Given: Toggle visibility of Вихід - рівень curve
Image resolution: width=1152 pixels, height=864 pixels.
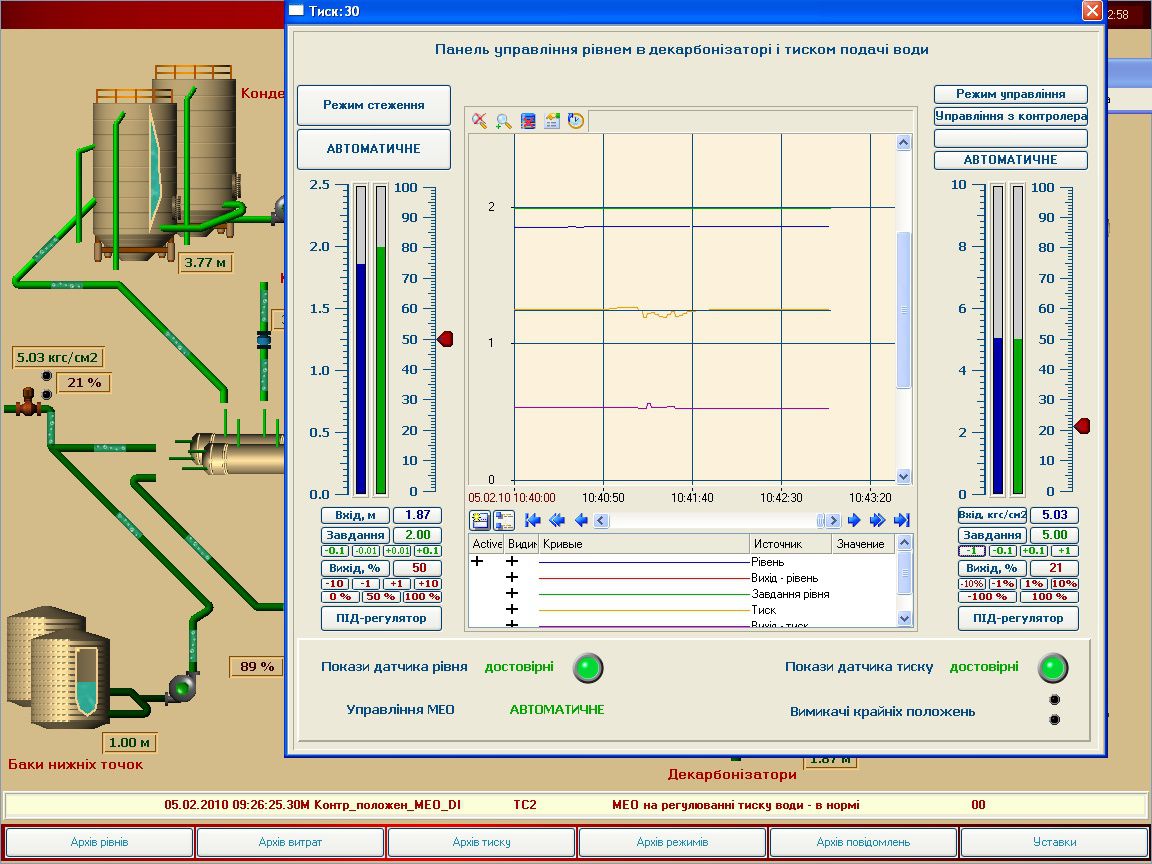Looking at the screenshot, I should (511, 576).
